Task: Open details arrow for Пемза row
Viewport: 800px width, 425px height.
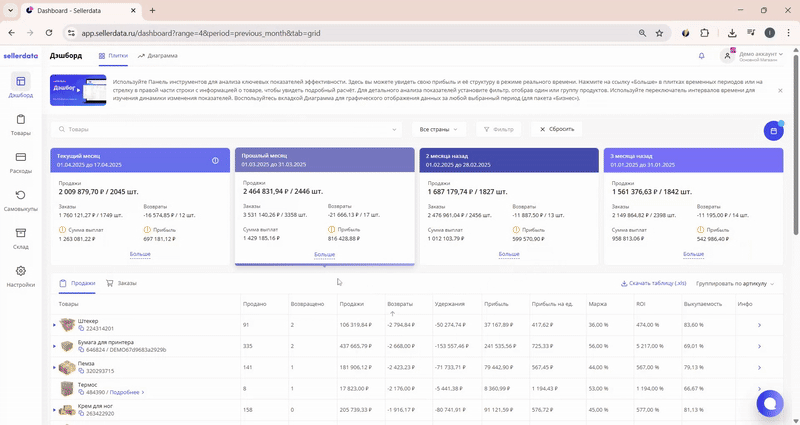Action: pyautogui.click(x=759, y=367)
